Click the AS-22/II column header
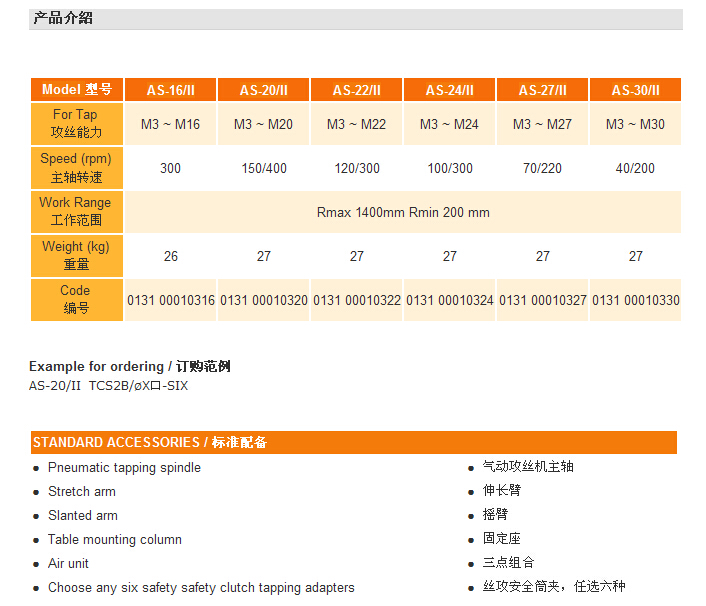The height and width of the screenshot is (606, 706). tap(357, 90)
